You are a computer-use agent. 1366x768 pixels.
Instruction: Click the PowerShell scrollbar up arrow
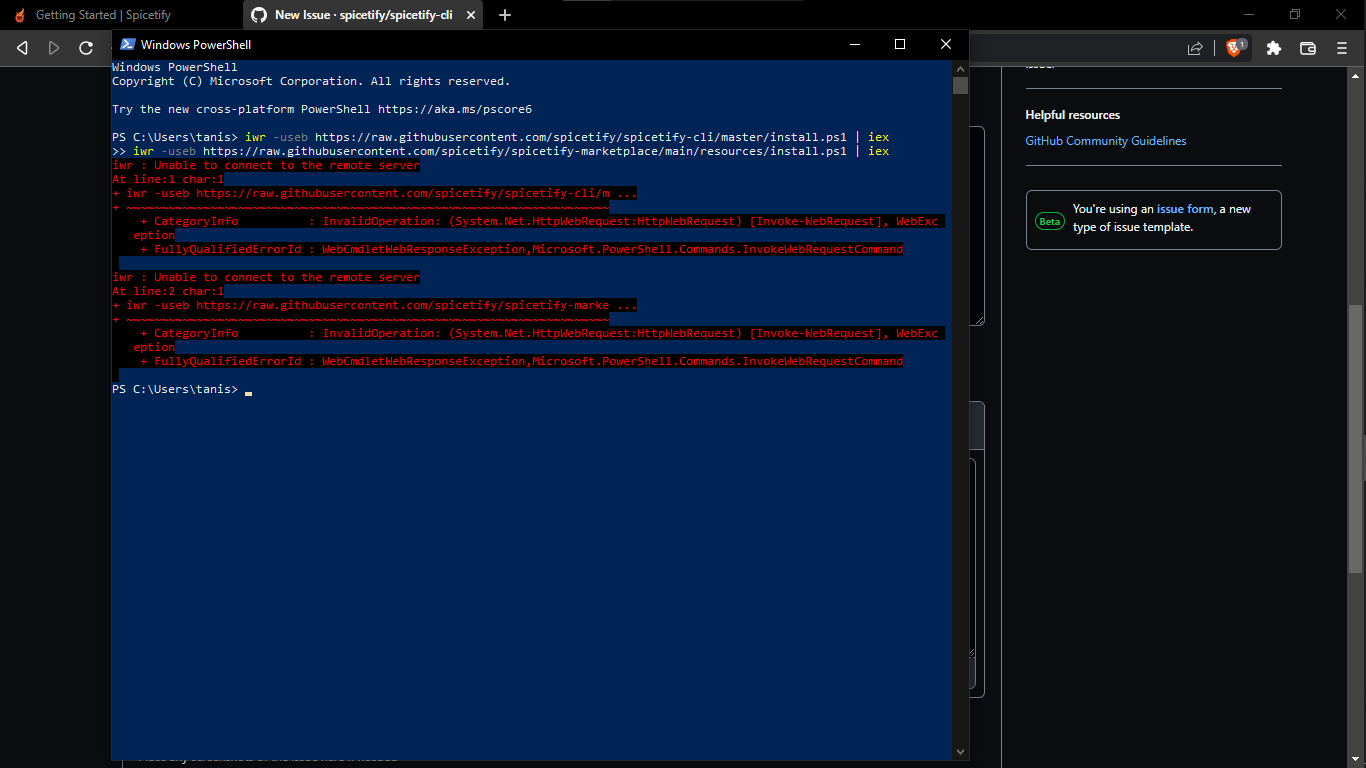click(x=960, y=68)
